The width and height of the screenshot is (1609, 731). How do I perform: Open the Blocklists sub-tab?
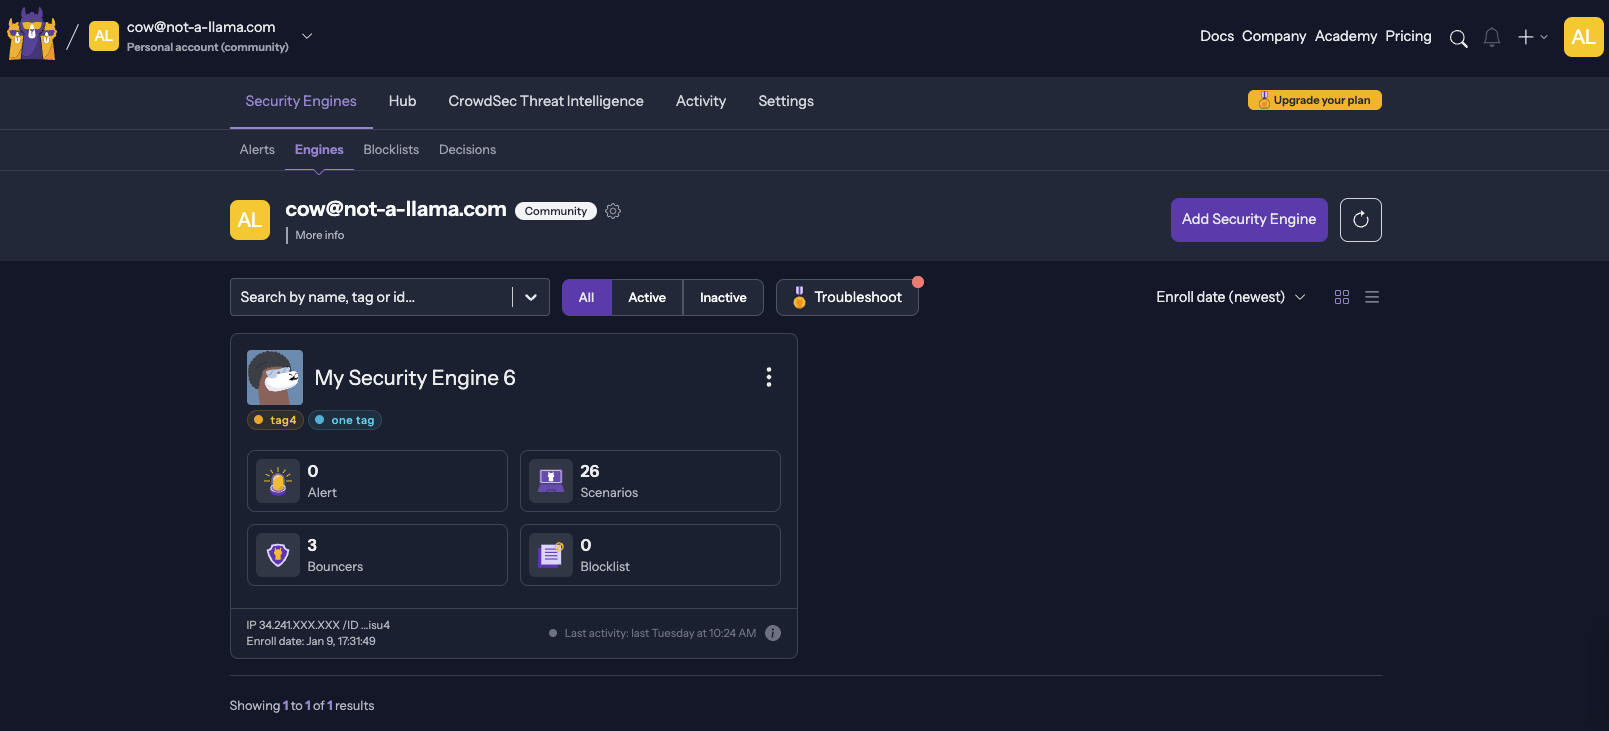coord(391,150)
